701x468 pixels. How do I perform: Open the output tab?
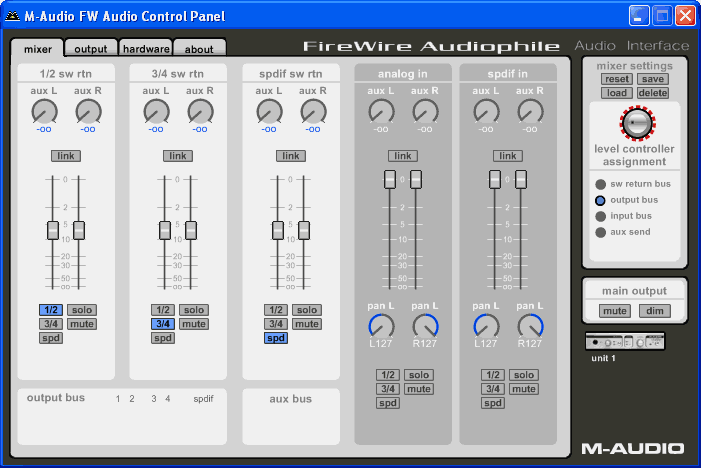point(91,49)
